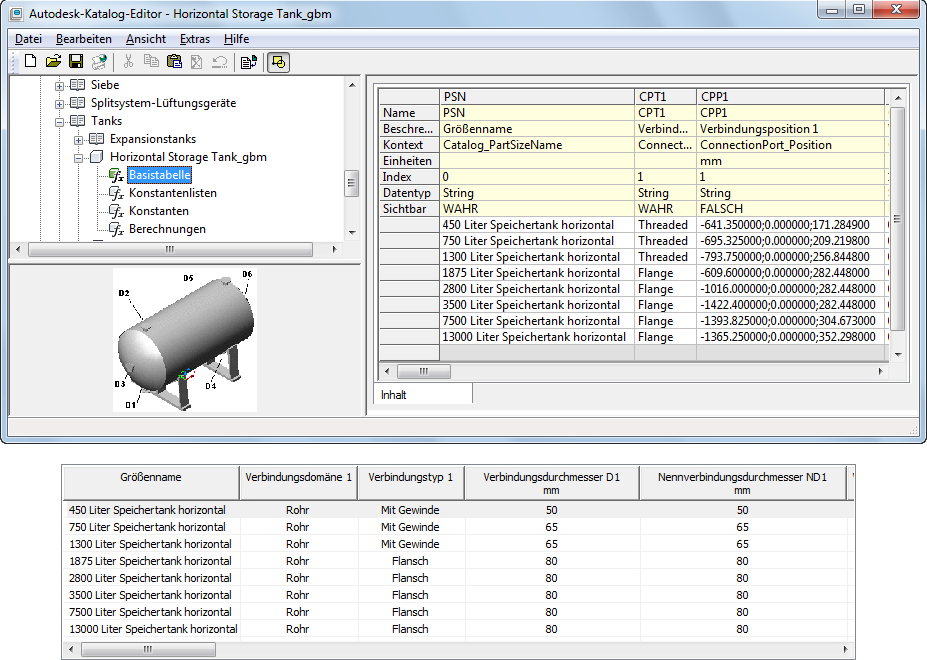Viewport: 927px width, 660px height.
Task: Click the Siebe chapter book icon
Action: (x=77, y=85)
